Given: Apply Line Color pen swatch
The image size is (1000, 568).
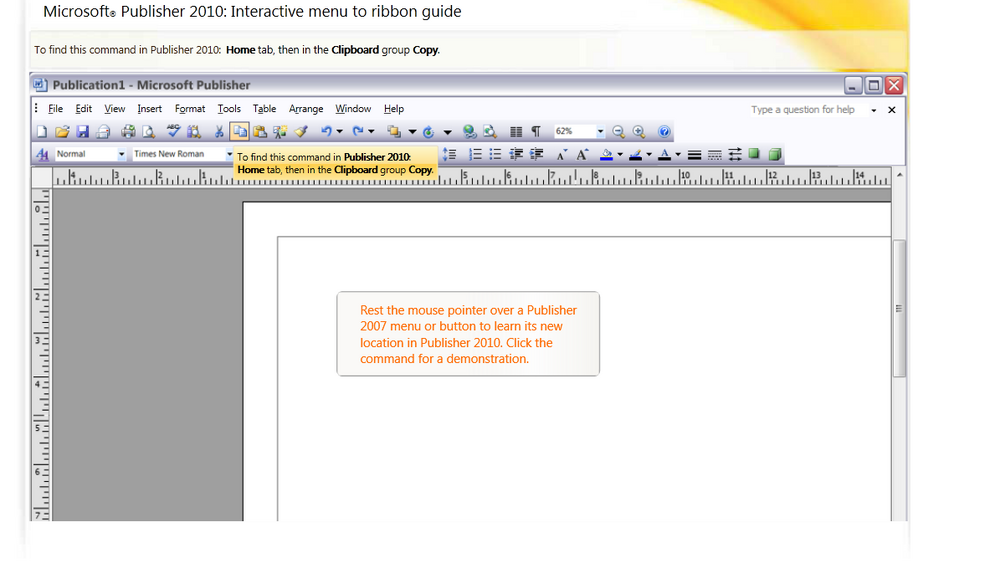Looking at the screenshot, I should [635, 154].
